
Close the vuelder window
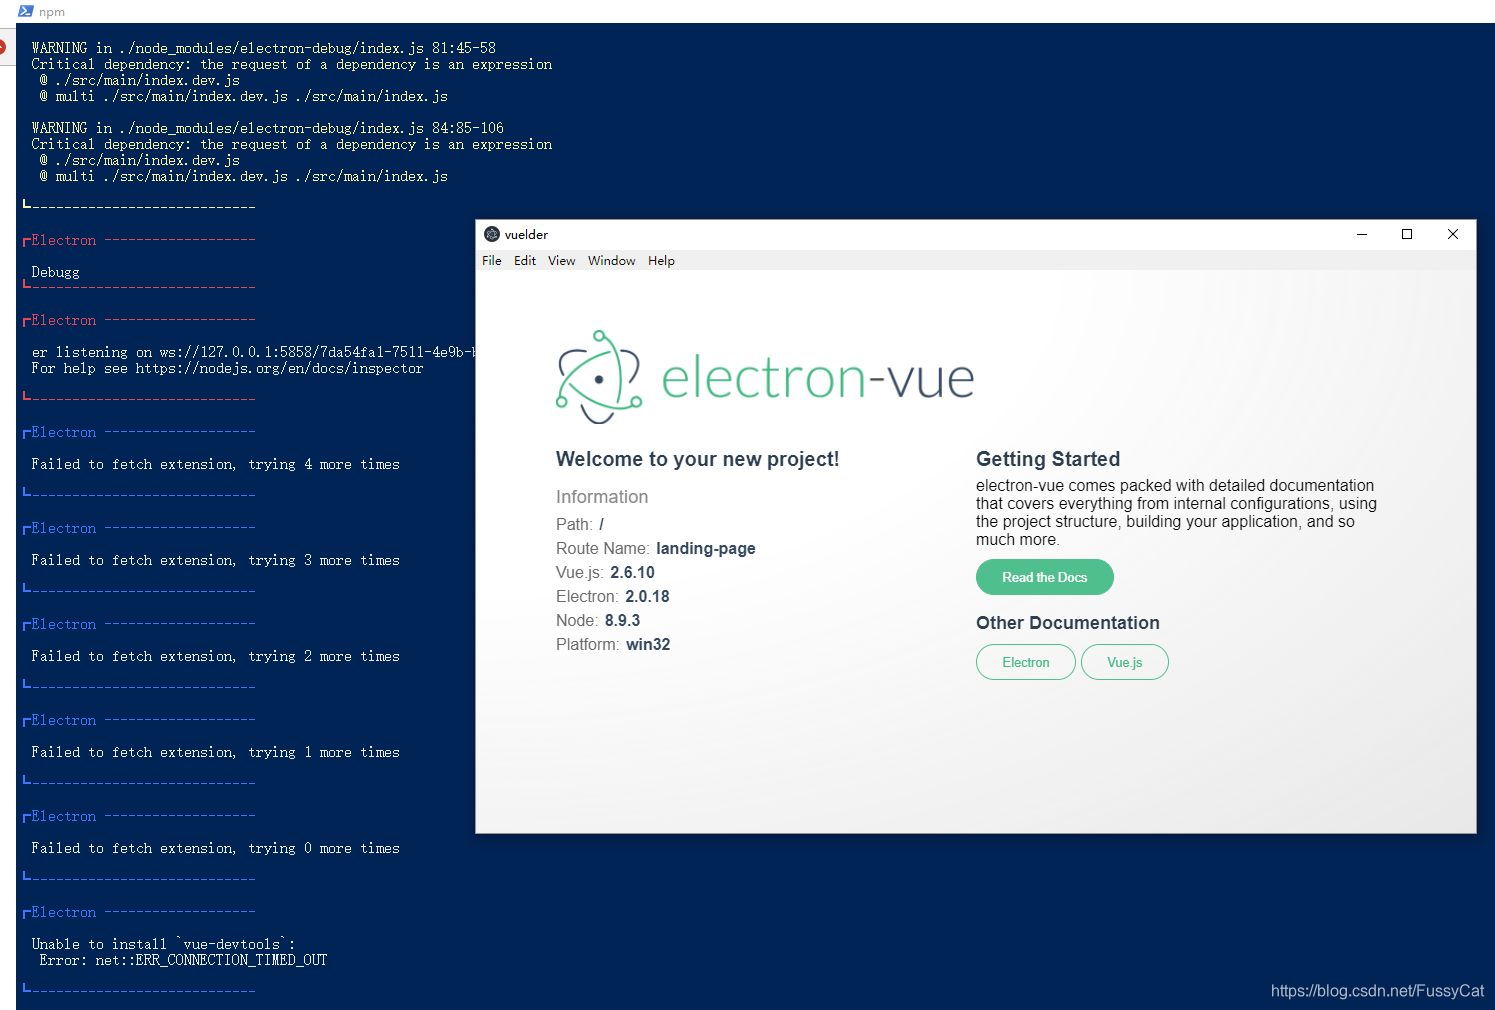[1453, 234]
